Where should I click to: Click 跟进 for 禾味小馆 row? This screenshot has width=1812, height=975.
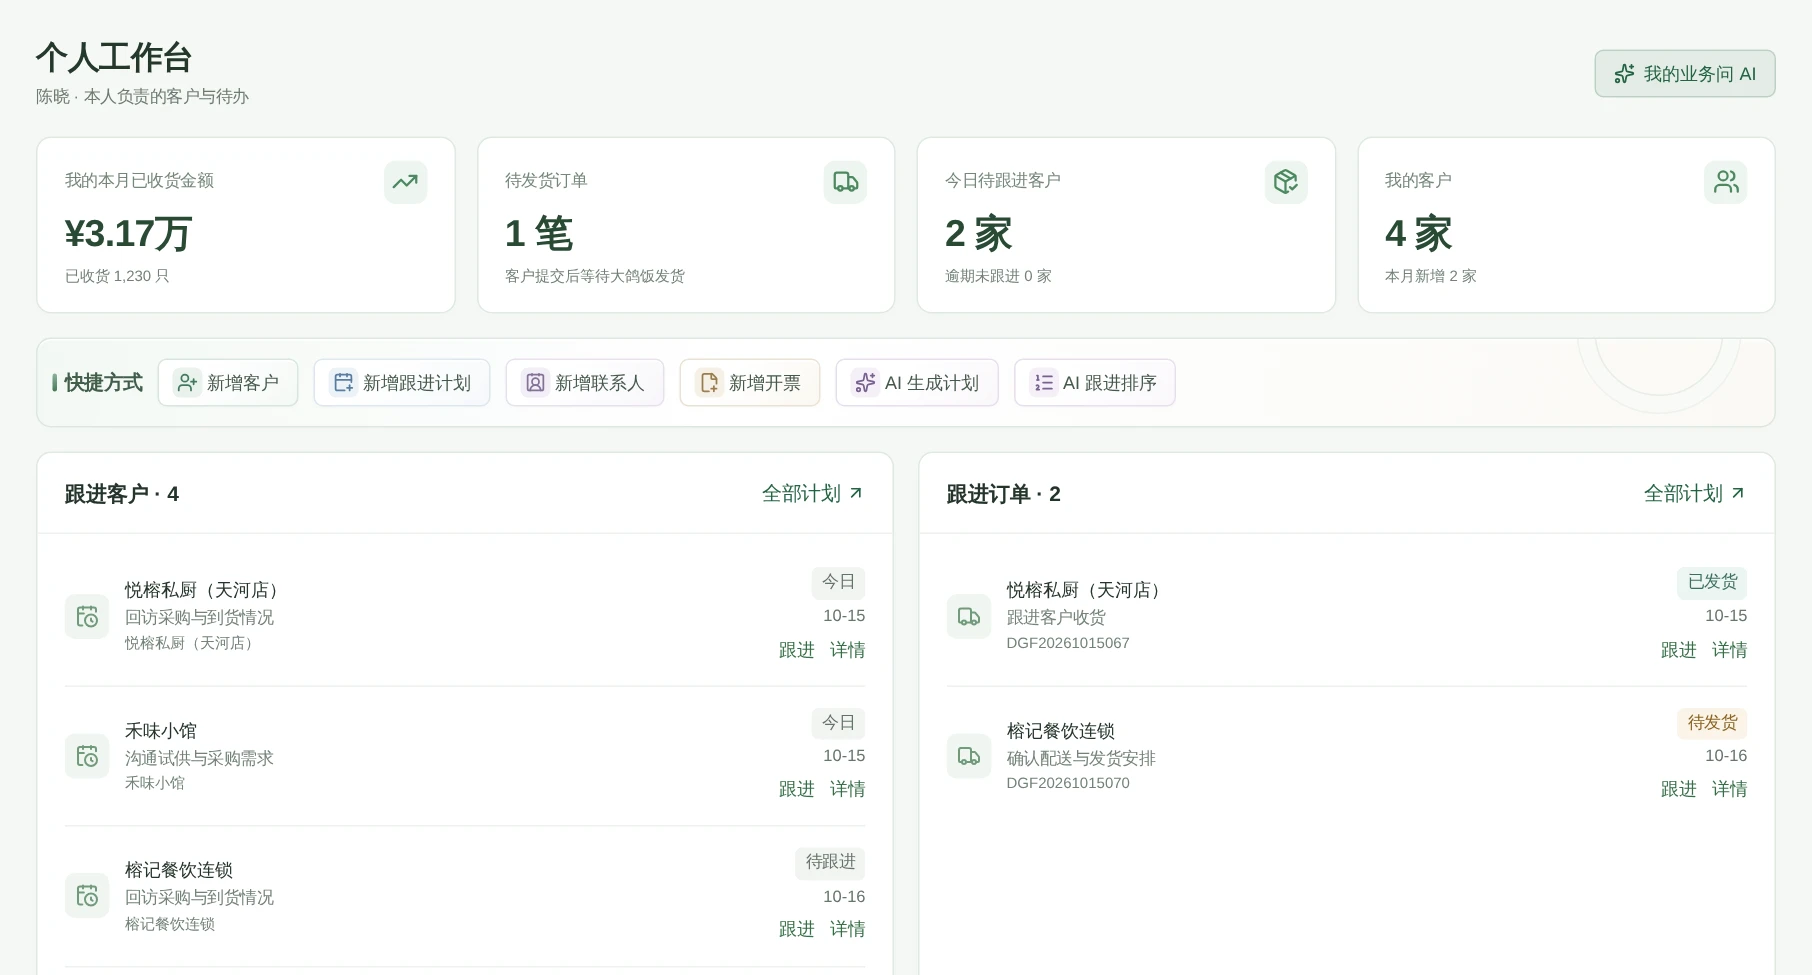click(x=797, y=789)
